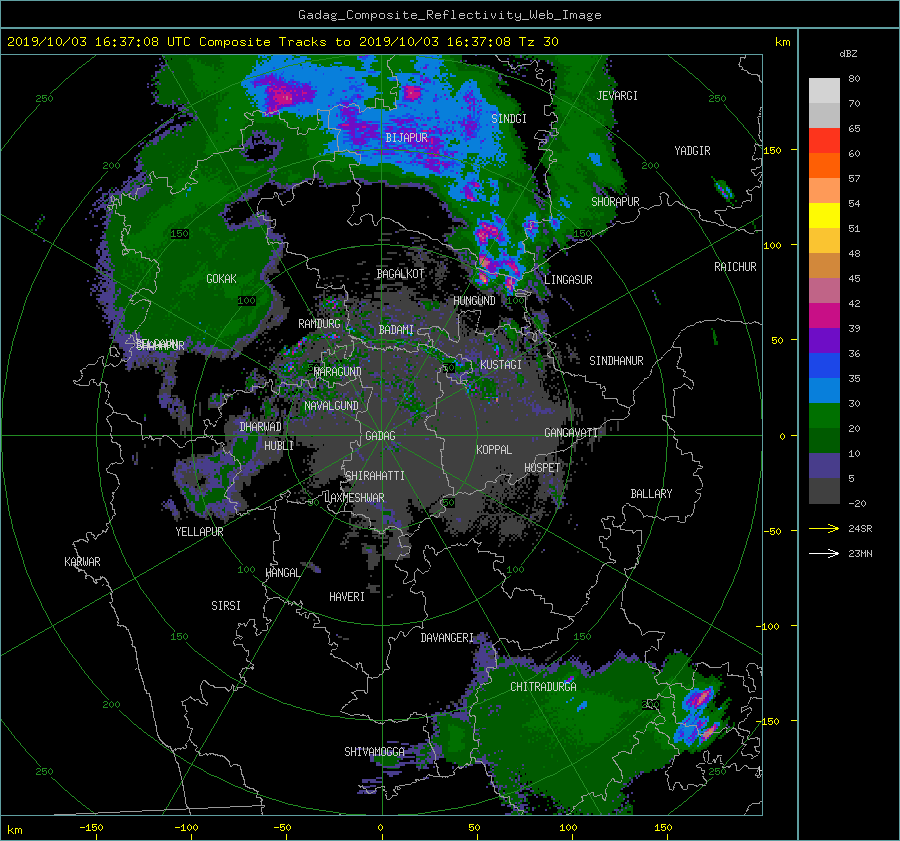Viewport: 900px width, 841px height.
Task: Click the km unit label at bottom left
Action: click(14, 830)
